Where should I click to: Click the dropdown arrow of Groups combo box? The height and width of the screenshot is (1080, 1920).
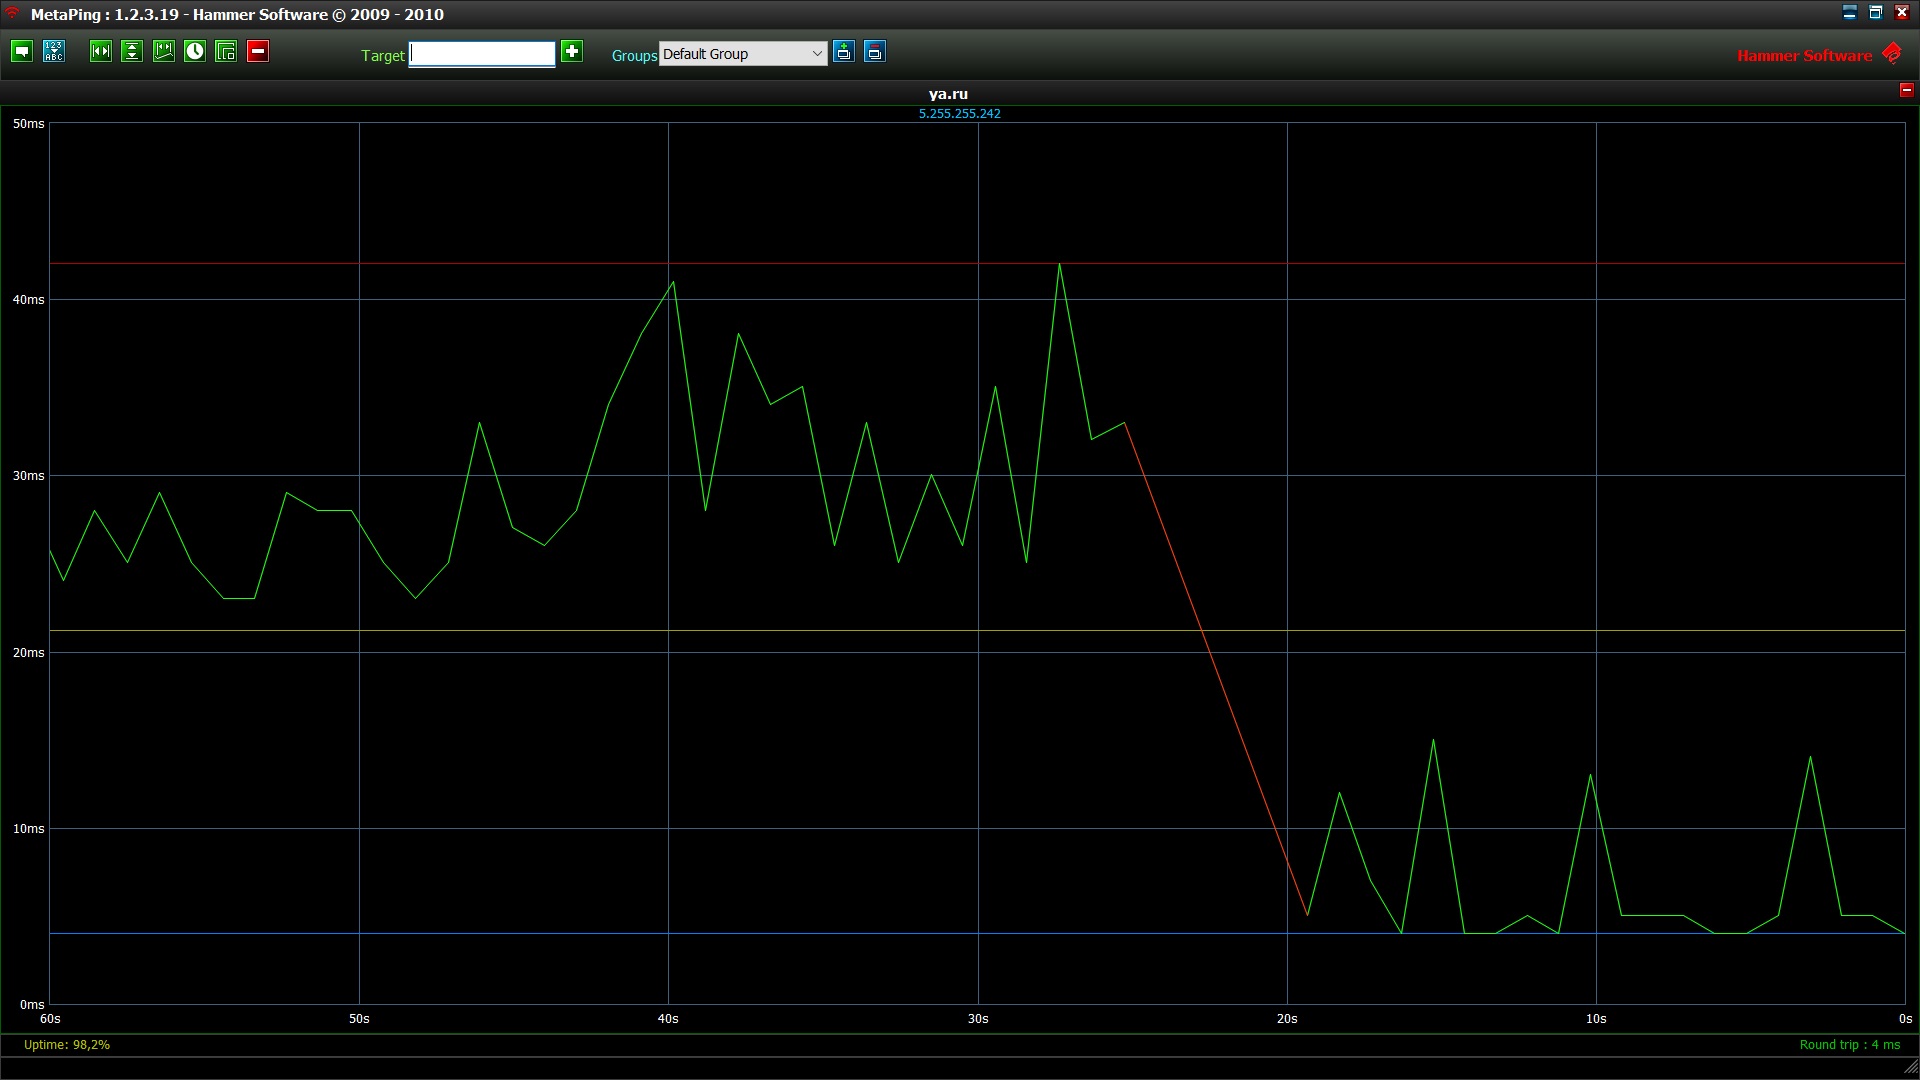(817, 54)
